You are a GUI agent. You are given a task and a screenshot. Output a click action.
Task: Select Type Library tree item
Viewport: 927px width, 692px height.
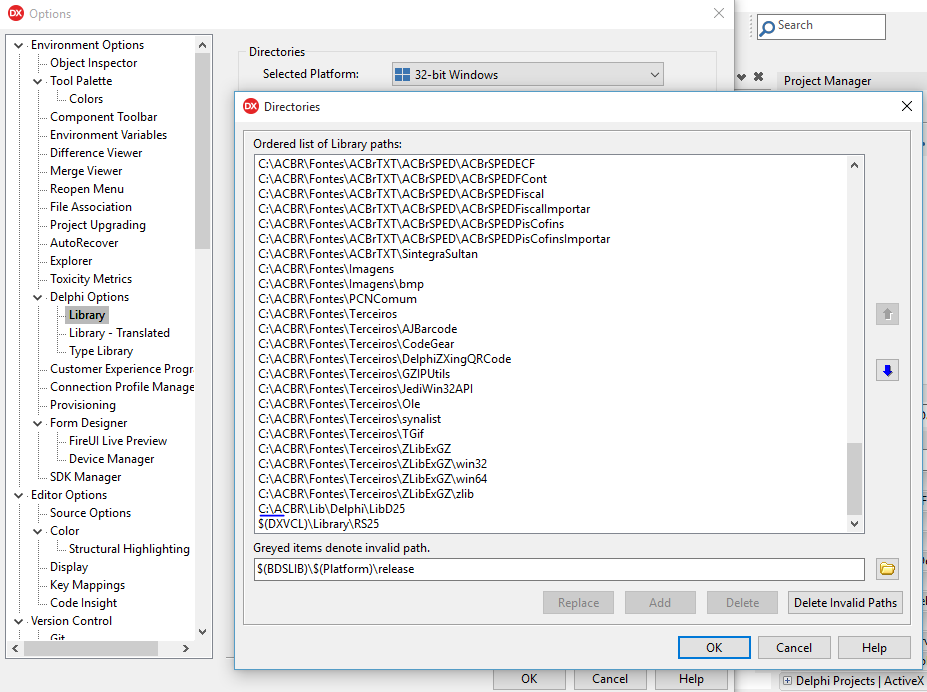[x=101, y=351]
